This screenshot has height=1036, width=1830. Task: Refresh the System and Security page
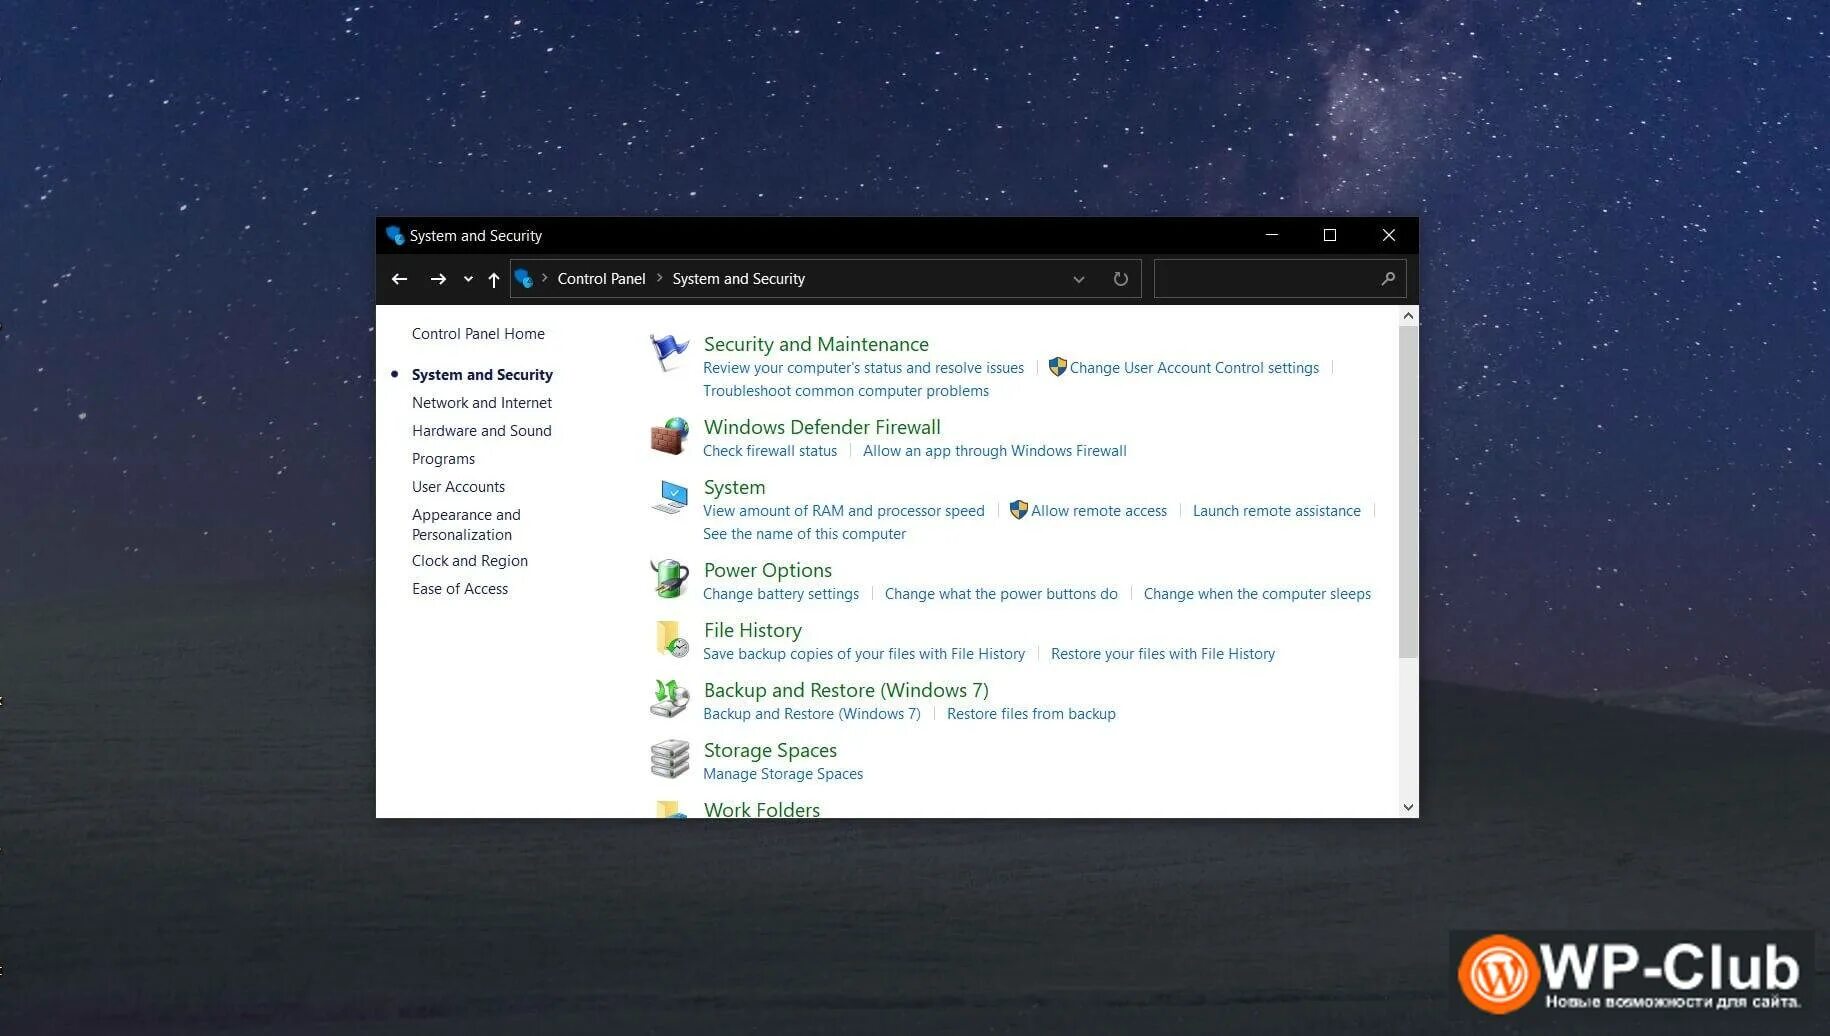coord(1120,279)
